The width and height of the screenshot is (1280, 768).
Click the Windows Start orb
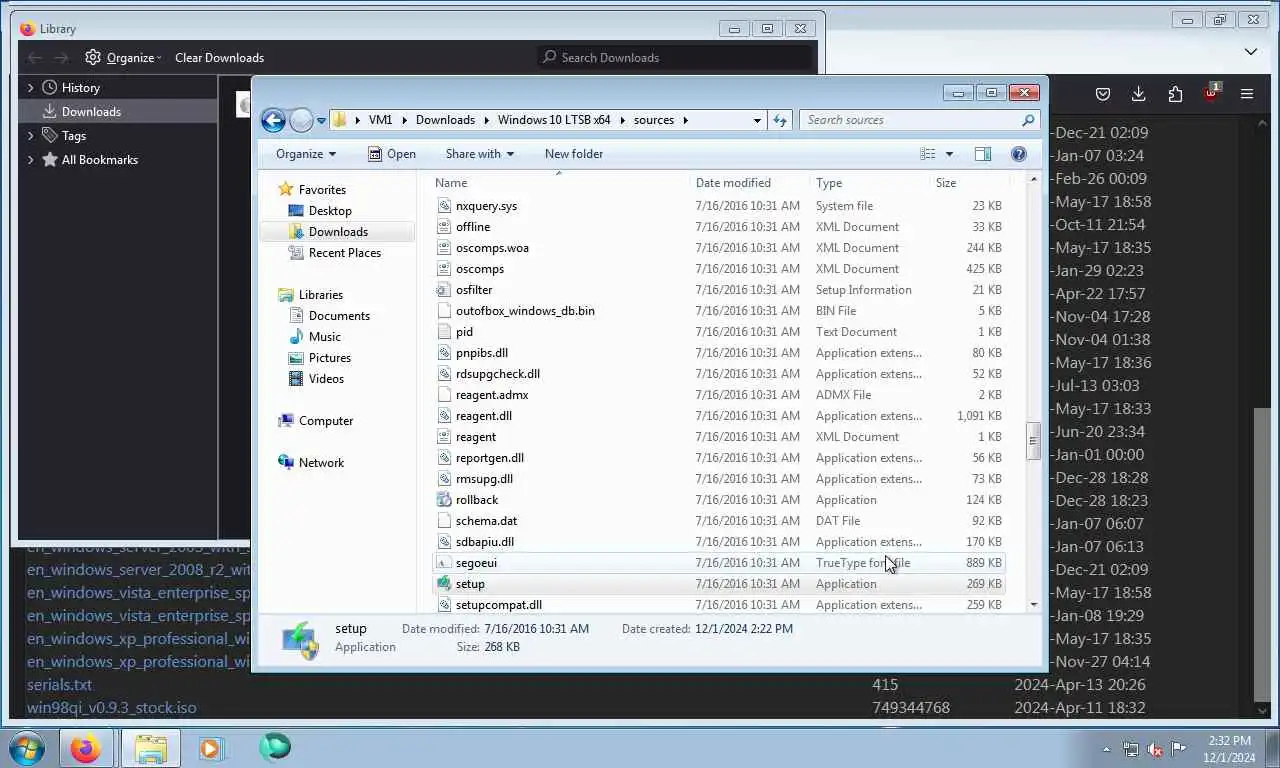click(x=27, y=748)
